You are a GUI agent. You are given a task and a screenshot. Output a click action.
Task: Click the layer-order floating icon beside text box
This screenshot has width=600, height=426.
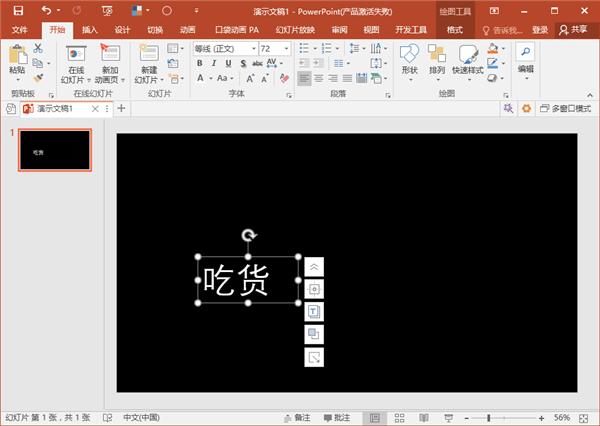tap(314, 334)
